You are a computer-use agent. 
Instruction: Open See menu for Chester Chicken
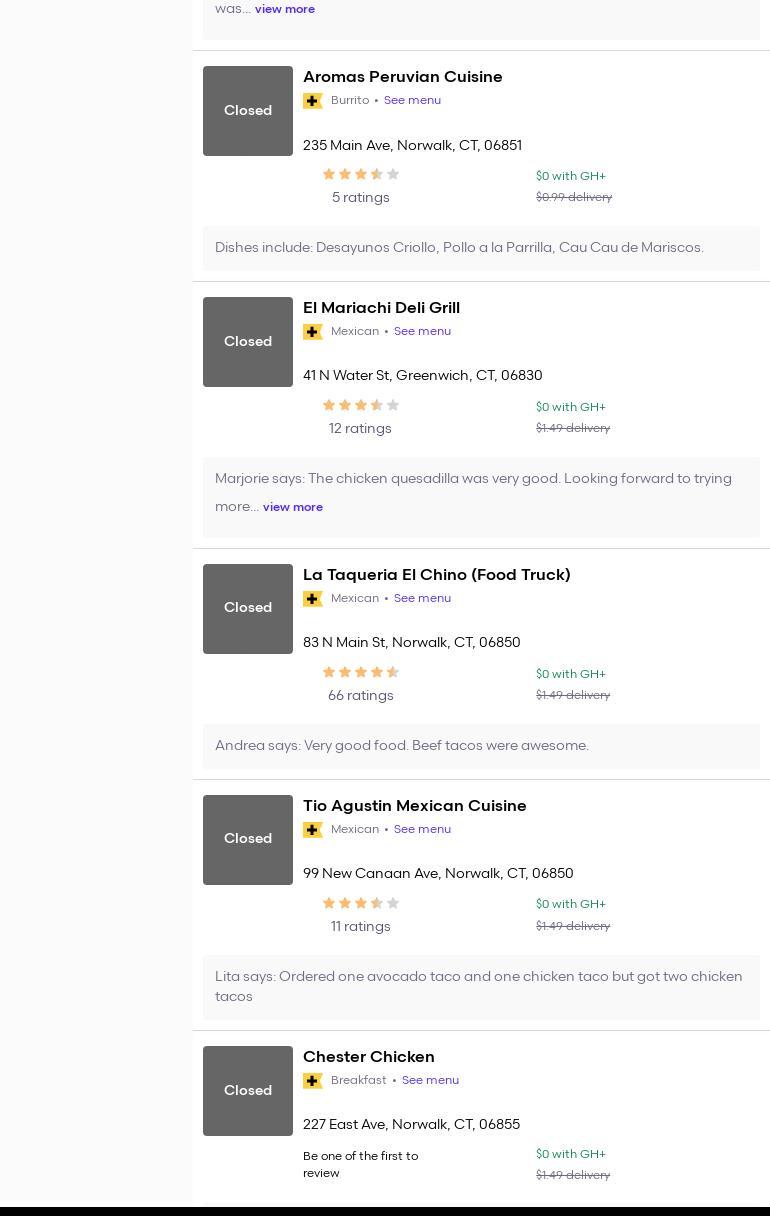tap(430, 1080)
